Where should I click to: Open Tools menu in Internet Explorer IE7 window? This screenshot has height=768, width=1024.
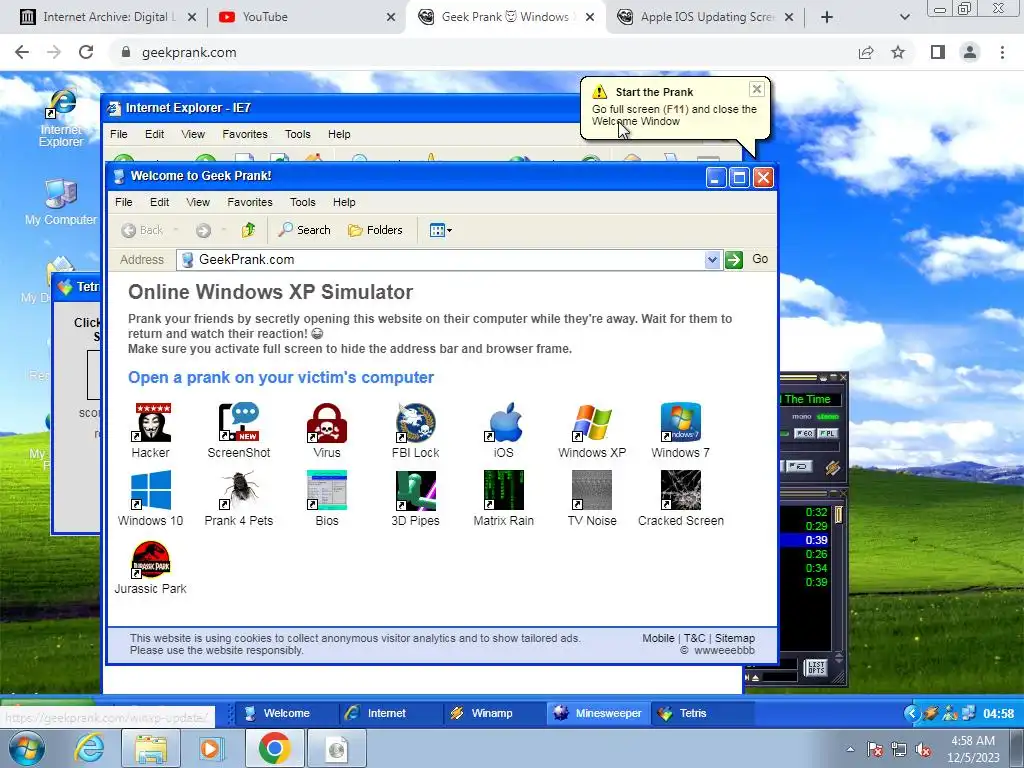click(297, 134)
